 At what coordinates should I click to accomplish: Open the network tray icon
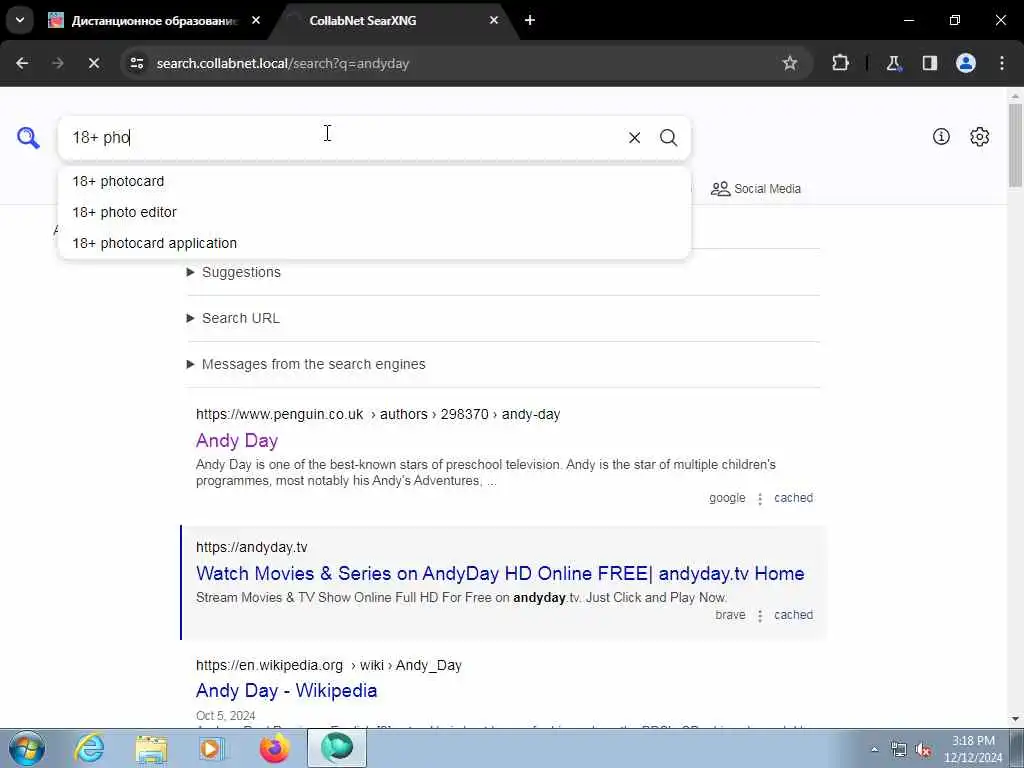899,750
